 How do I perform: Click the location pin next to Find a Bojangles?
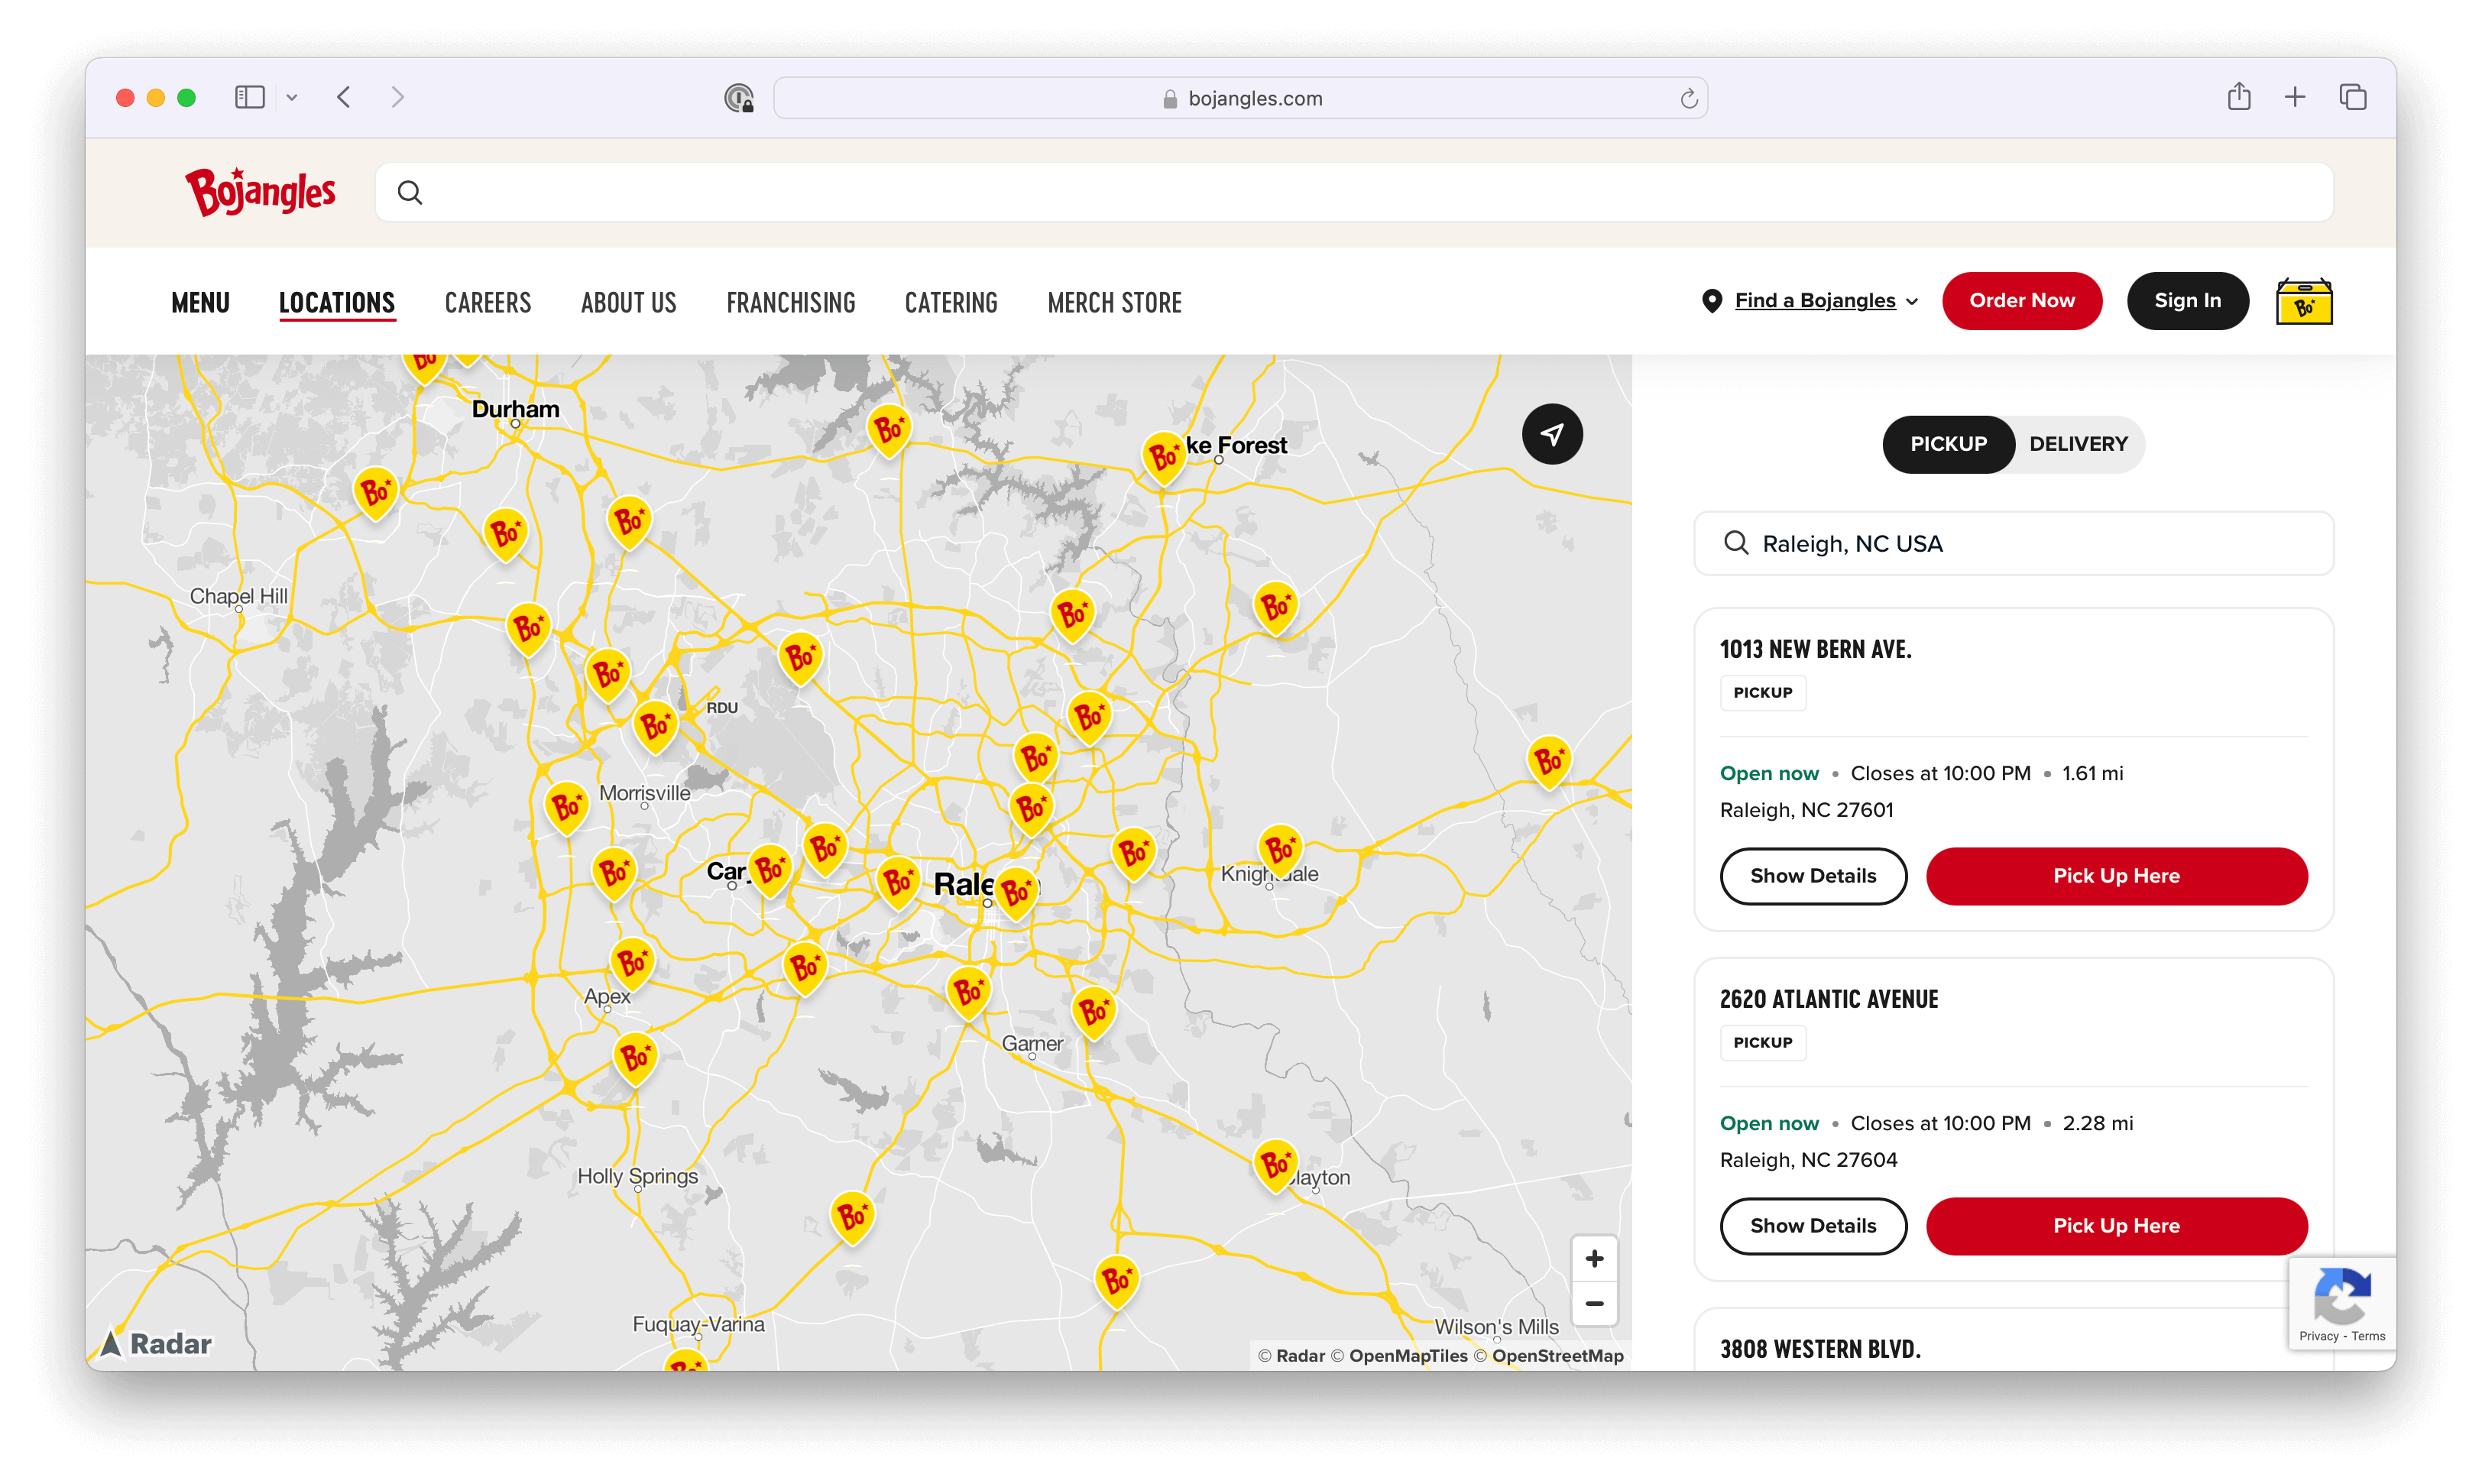[x=1712, y=301]
